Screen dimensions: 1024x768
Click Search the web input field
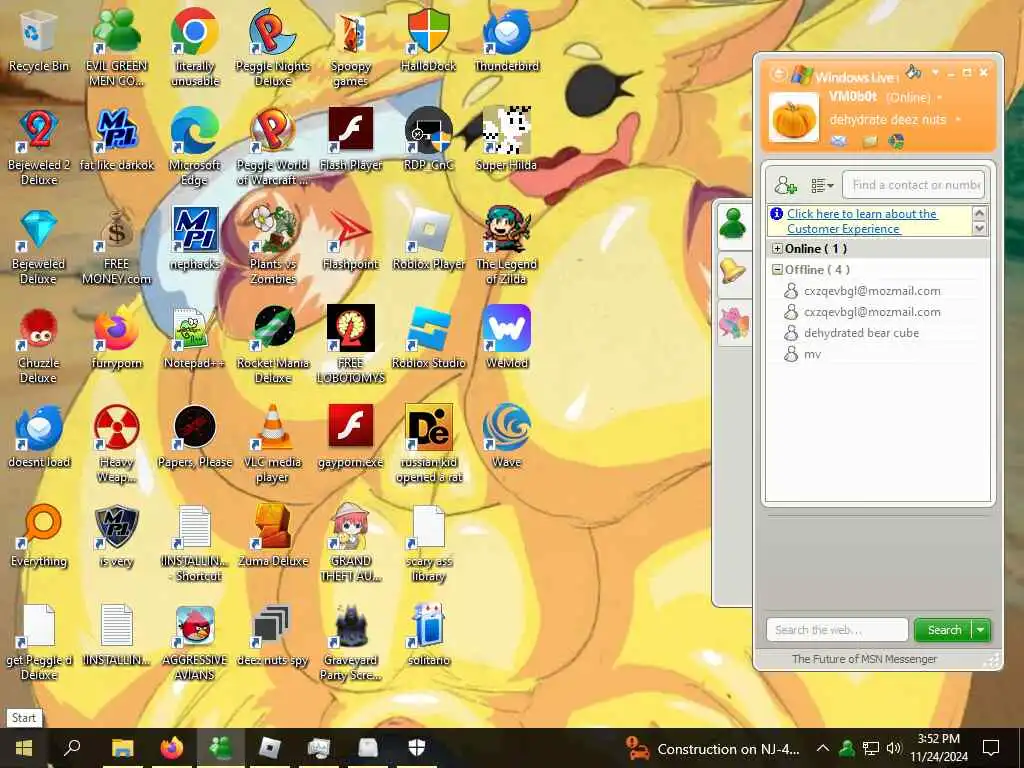click(837, 630)
